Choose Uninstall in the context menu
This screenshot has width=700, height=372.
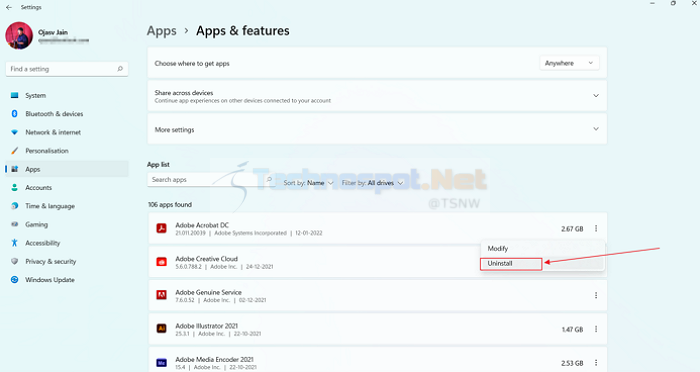542,263
